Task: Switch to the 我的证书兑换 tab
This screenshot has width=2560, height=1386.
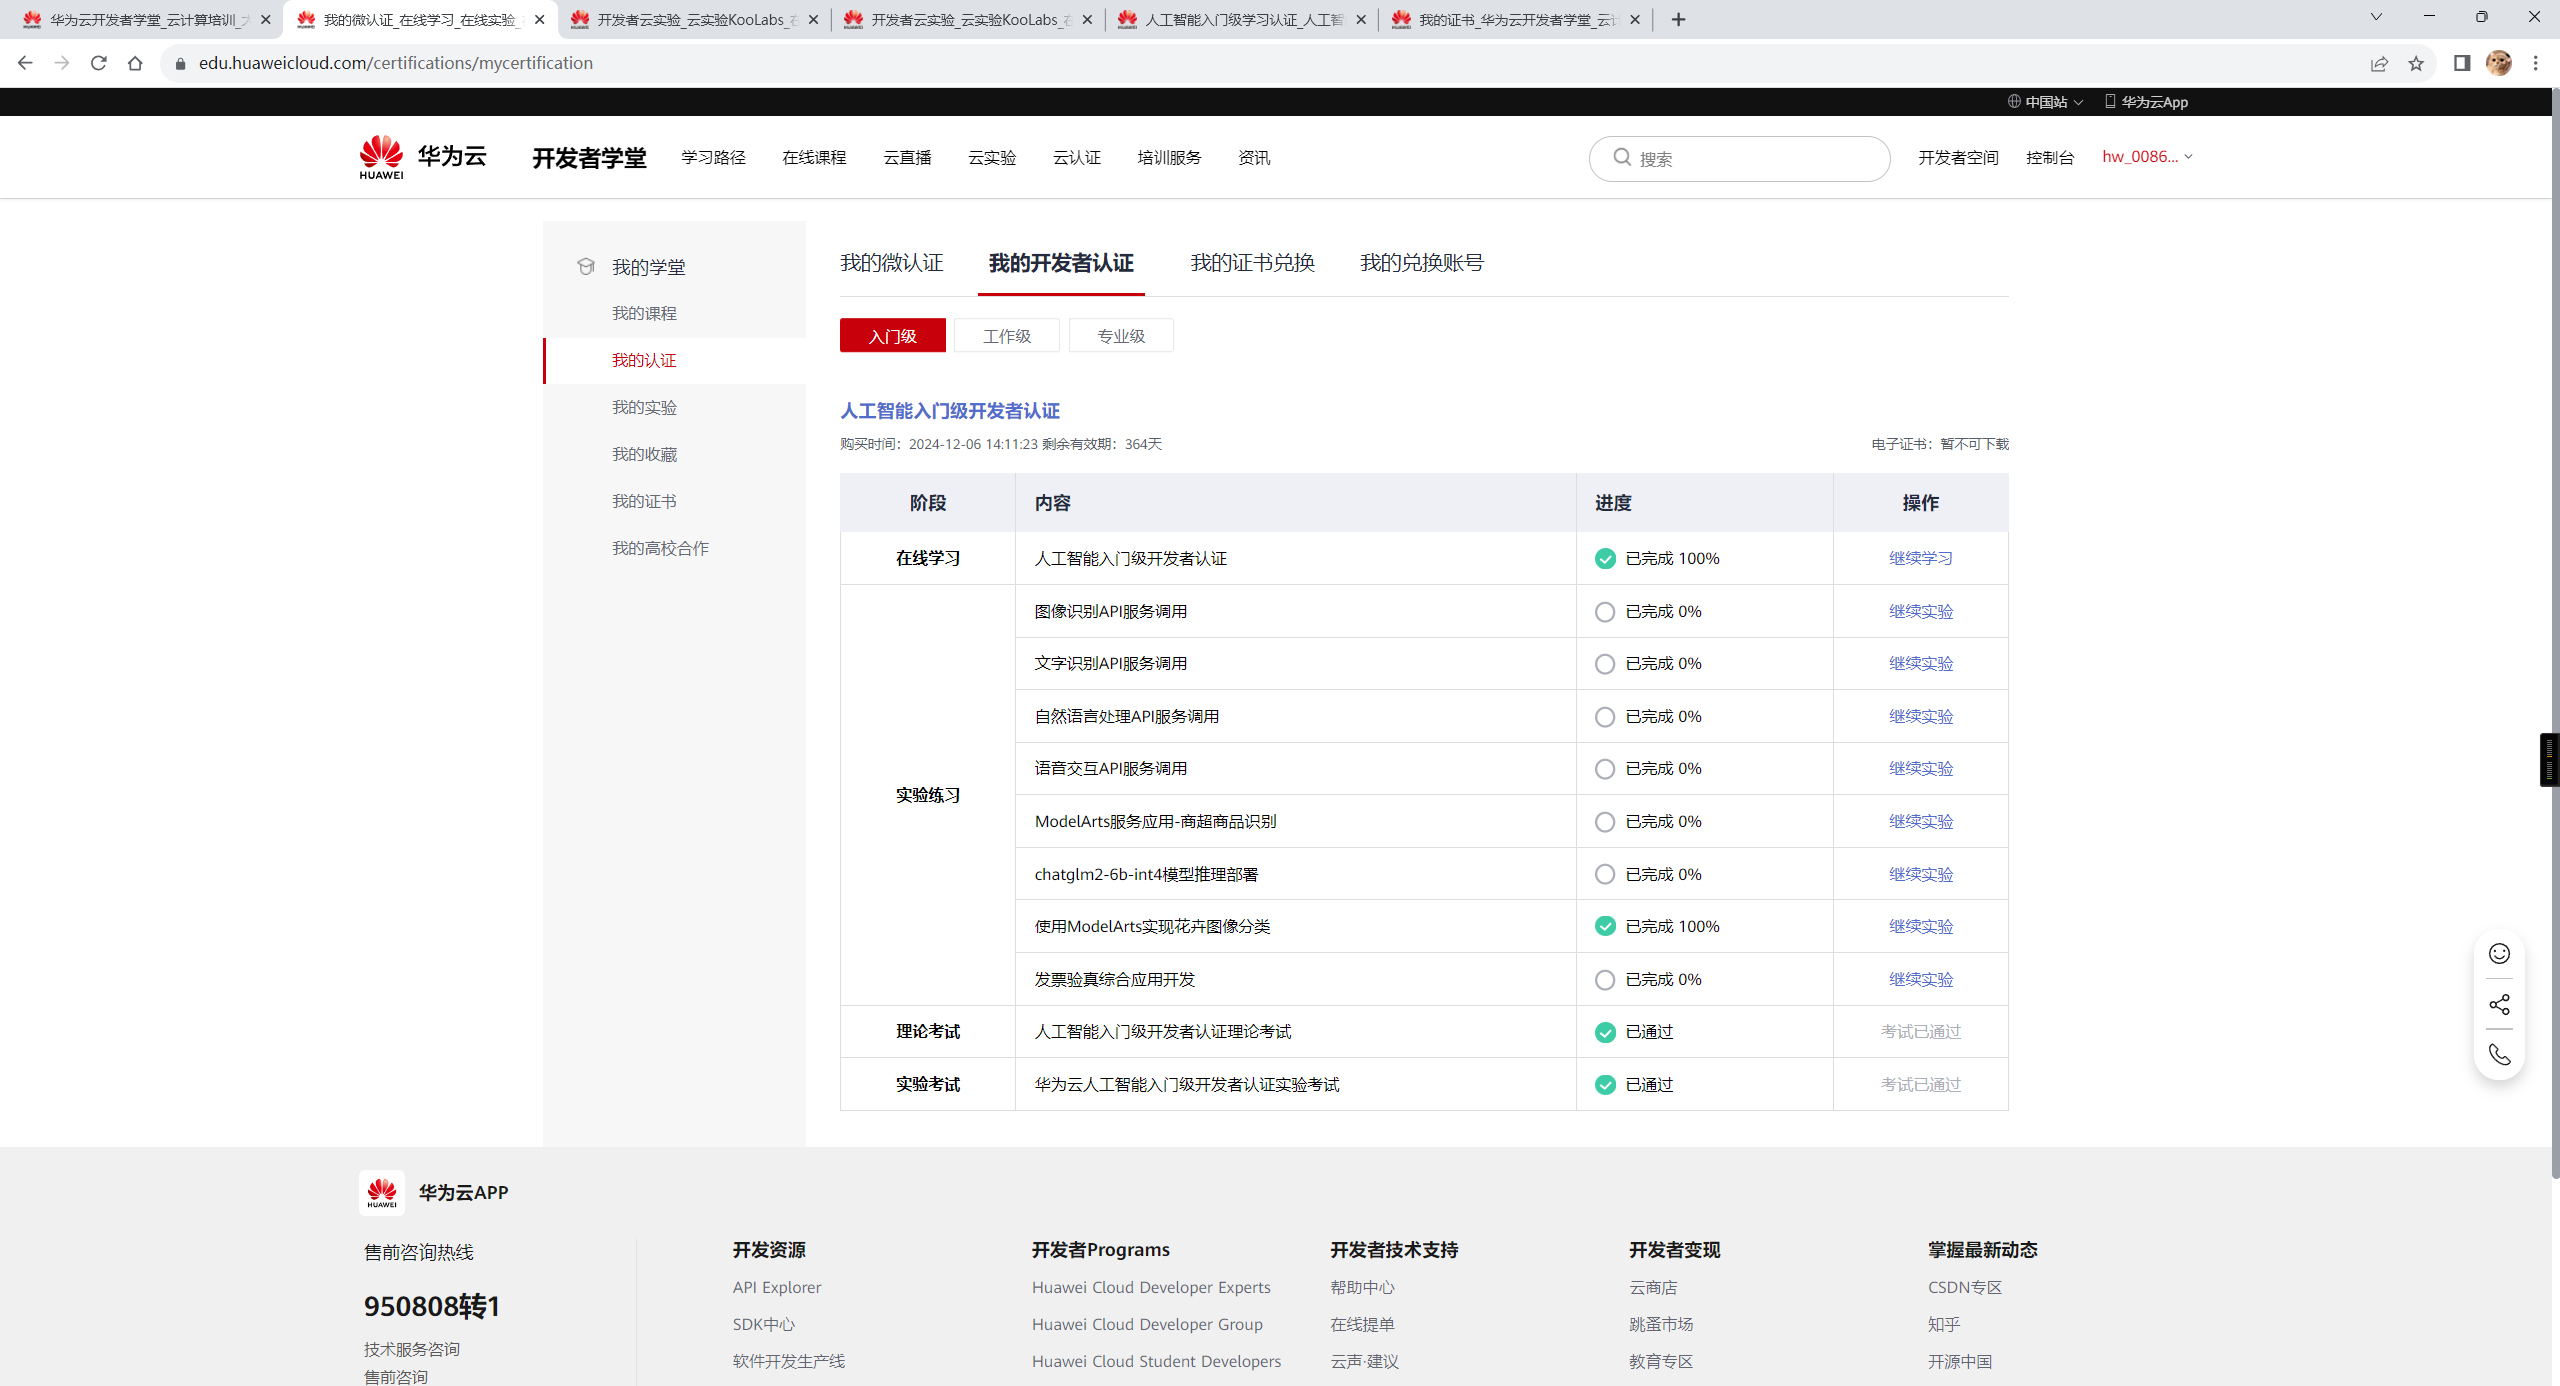Action: (x=1252, y=263)
